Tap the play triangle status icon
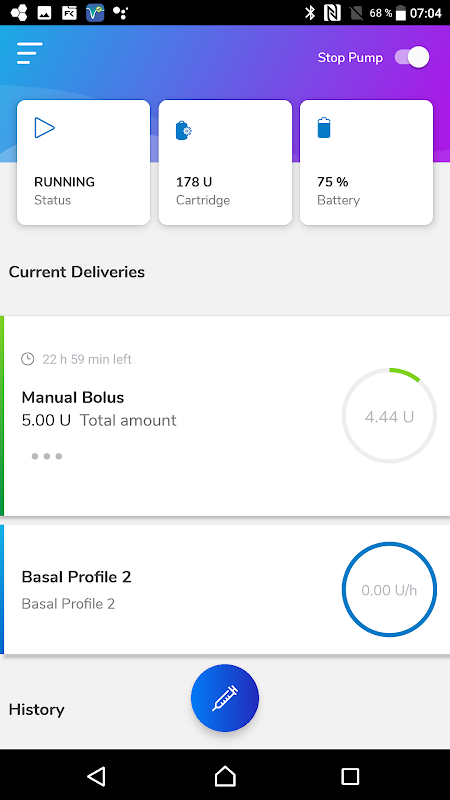 (44, 128)
